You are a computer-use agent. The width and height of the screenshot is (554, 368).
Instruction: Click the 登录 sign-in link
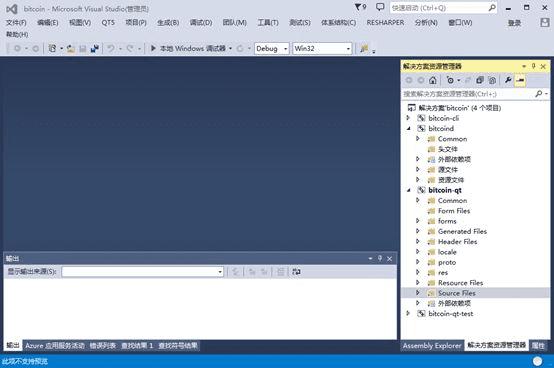point(514,23)
